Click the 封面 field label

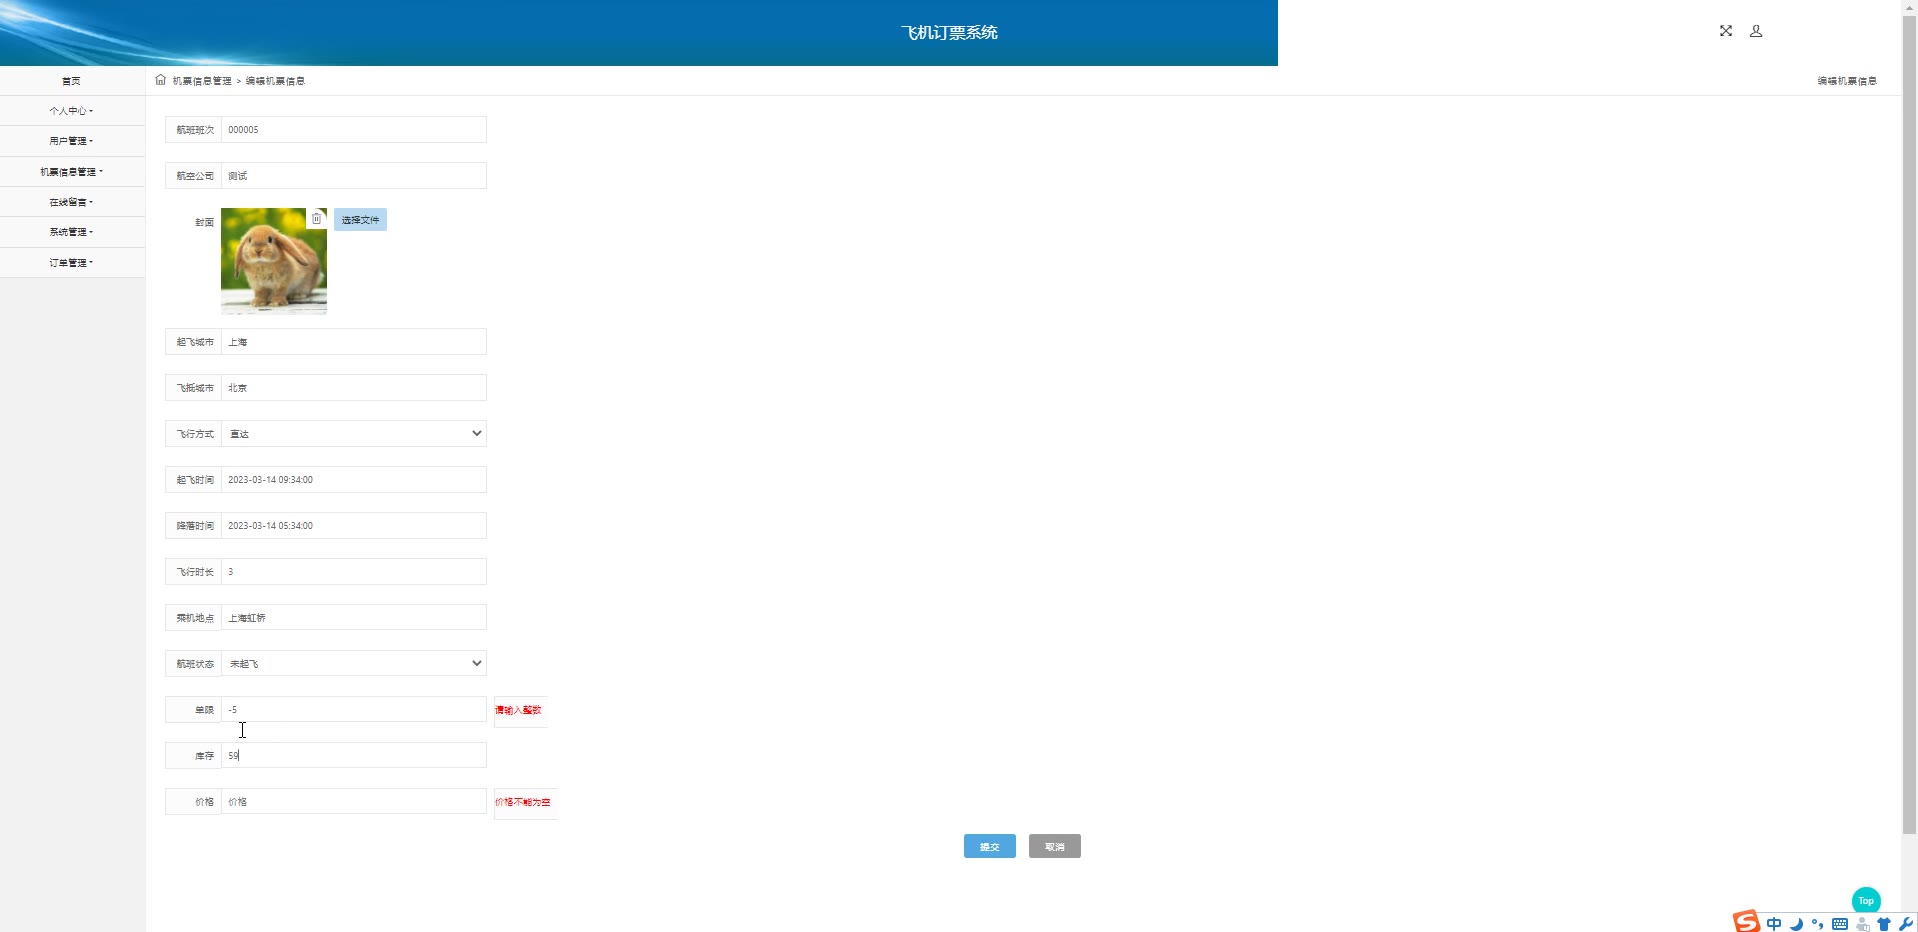tap(204, 222)
